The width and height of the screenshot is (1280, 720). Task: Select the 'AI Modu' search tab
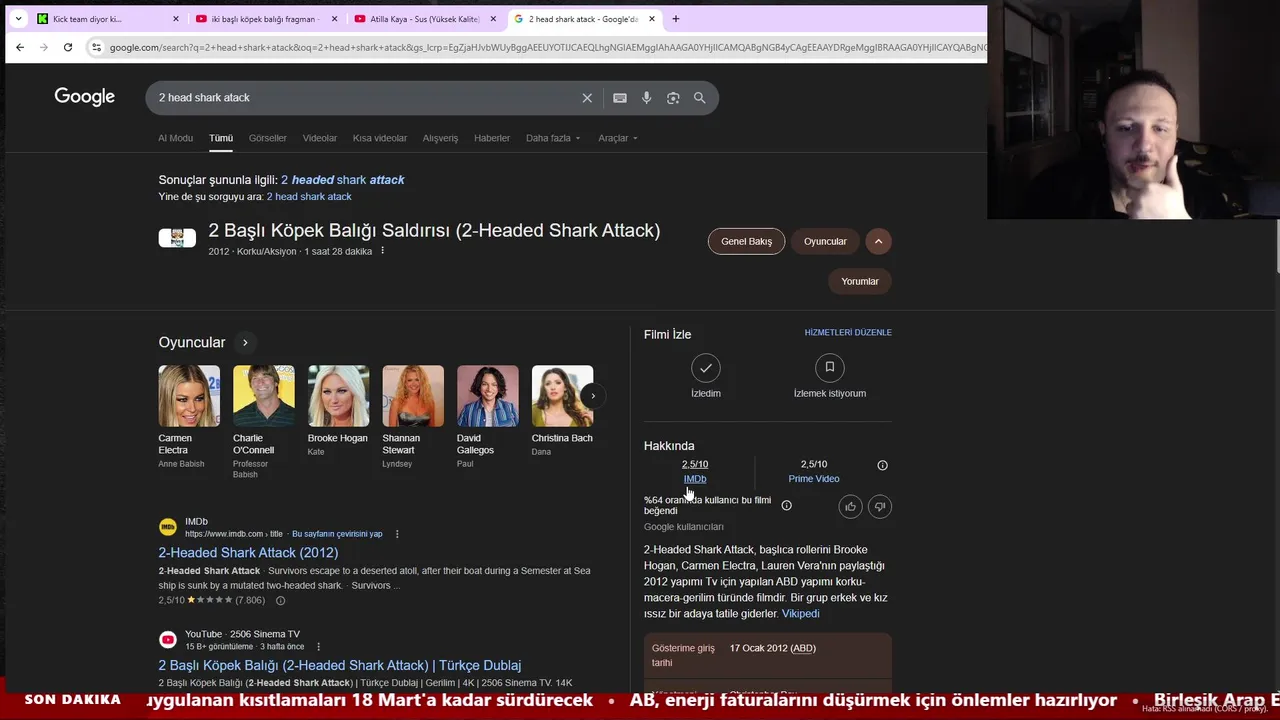pos(175,138)
